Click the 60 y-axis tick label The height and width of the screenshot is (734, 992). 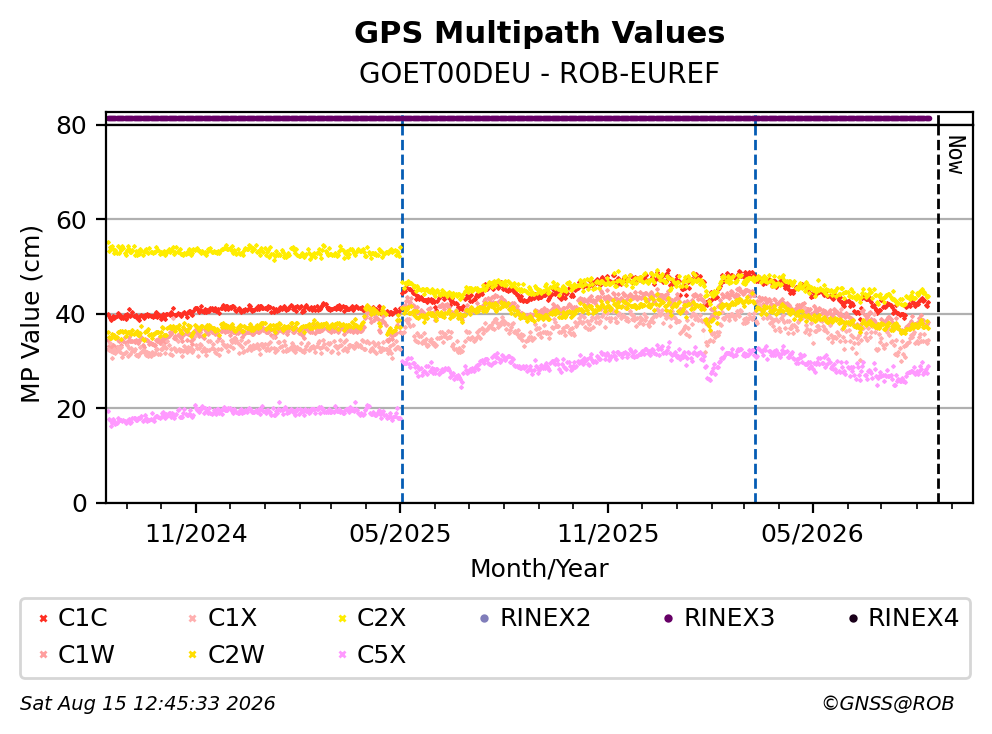click(x=71, y=220)
